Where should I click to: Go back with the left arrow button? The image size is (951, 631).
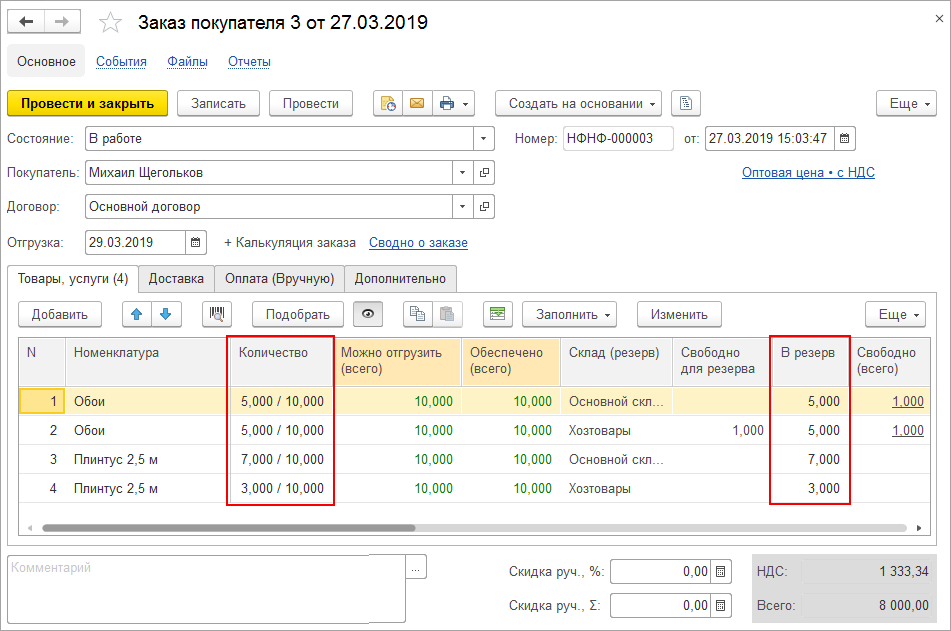tap(25, 22)
